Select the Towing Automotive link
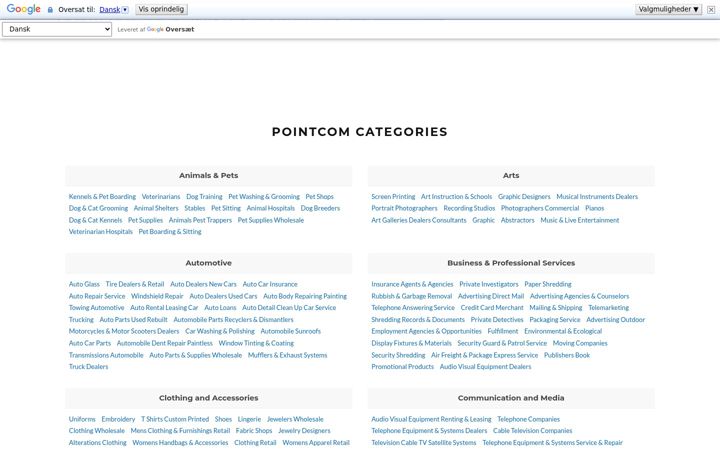This screenshot has height=450, width=720. (x=96, y=308)
